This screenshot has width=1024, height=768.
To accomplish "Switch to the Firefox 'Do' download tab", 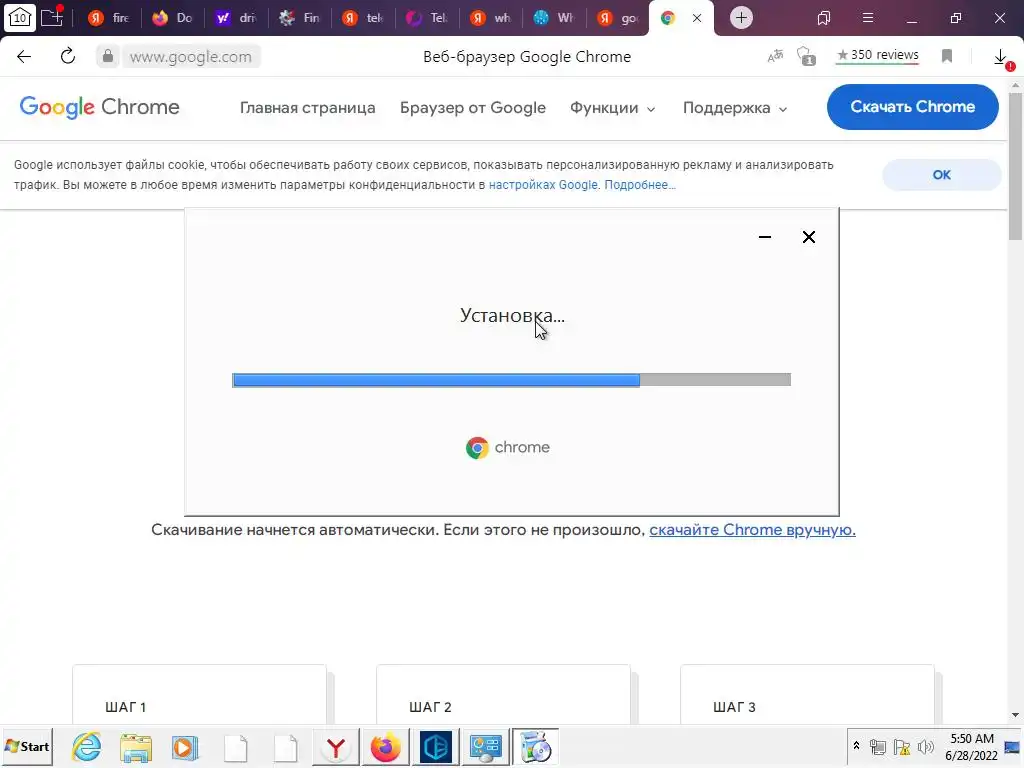I will [x=172, y=18].
